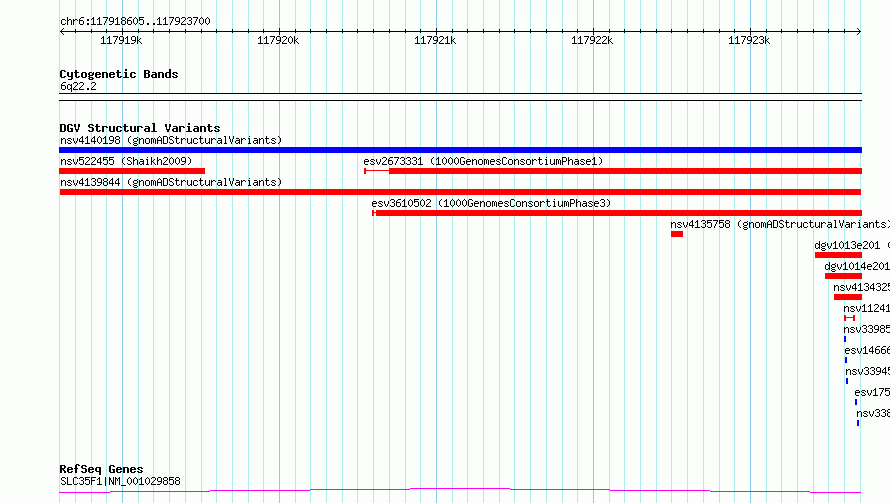Click the left arrow end of ruler
The height and width of the screenshot is (503, 890).
62,32
